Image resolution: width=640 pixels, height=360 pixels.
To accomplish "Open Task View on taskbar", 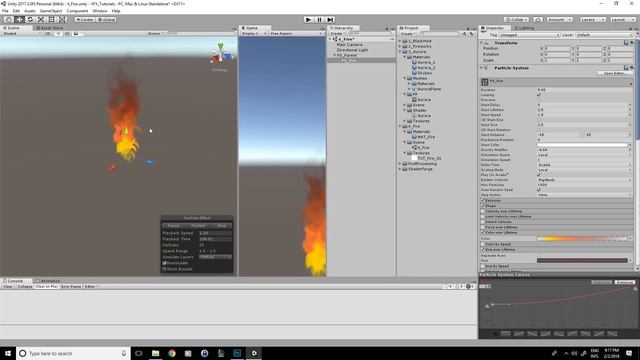I will pyautogui.click(x=139, y=353).
